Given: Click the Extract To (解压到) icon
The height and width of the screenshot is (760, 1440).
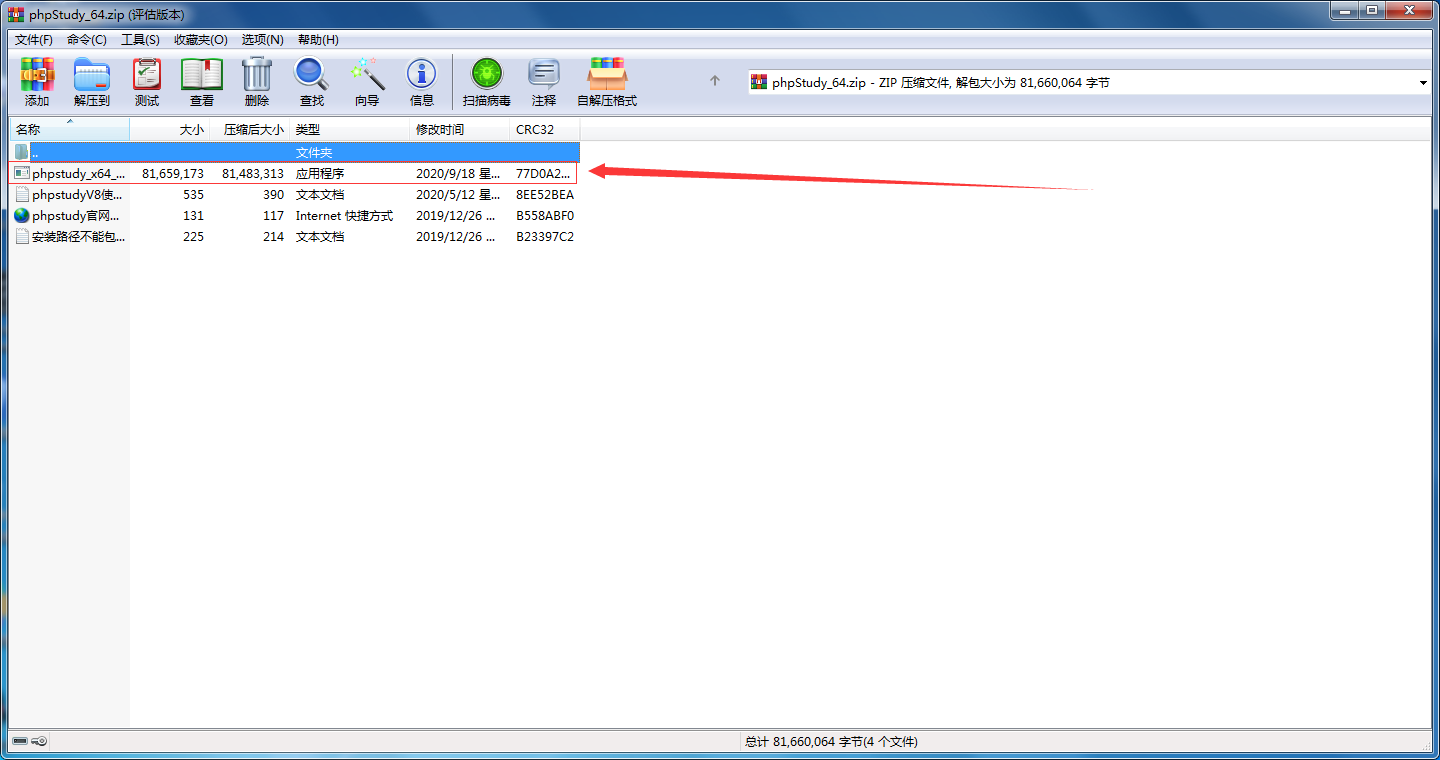Looking at the screenshot, I should pos(92,82).
